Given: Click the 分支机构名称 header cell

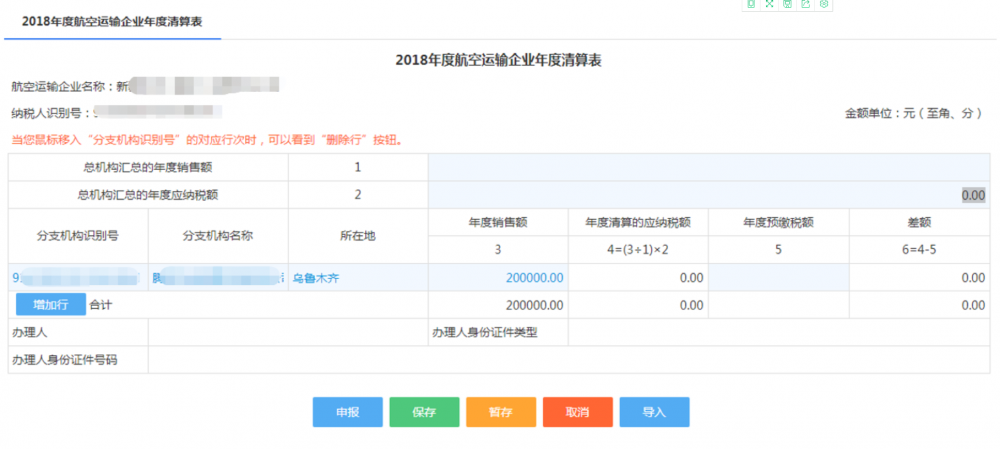Looking at the screenshot, I should point(218,236).
